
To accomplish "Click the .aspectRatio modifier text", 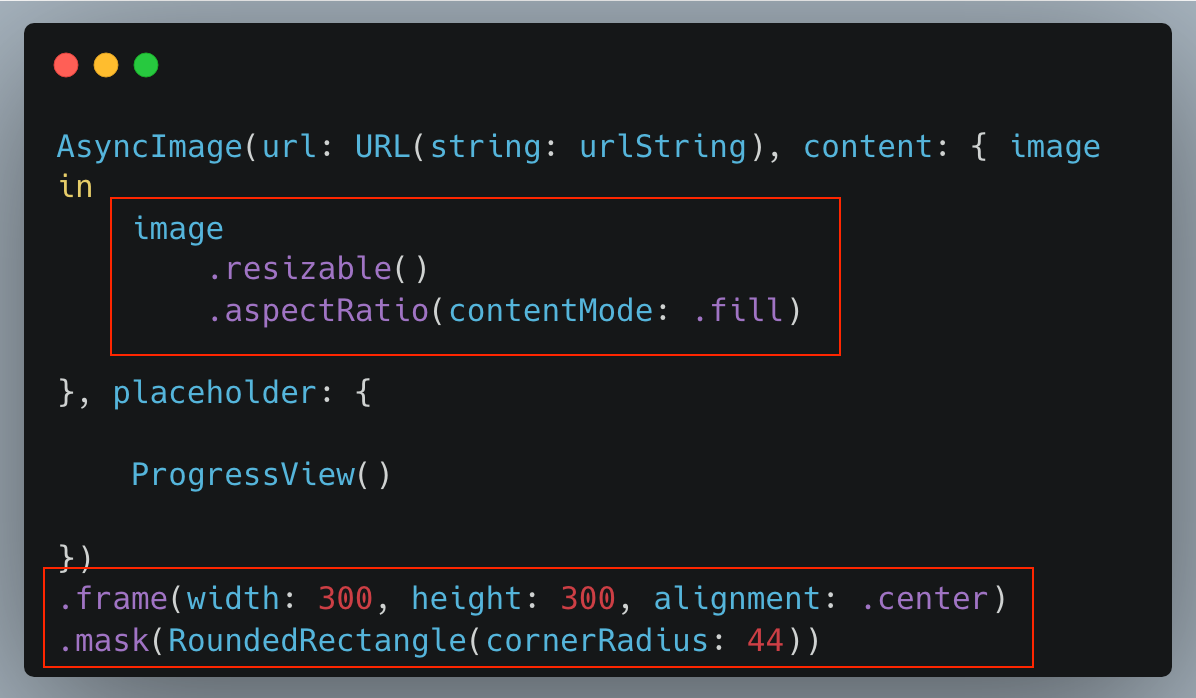I will tap(318, 310).
